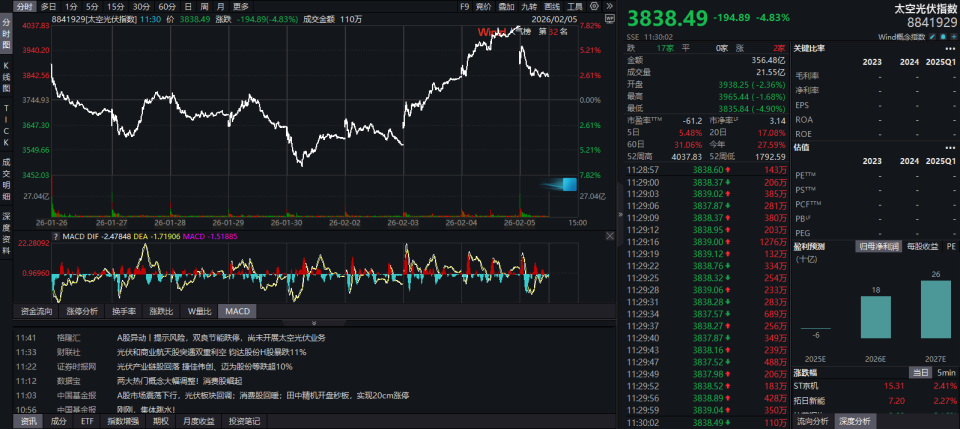
Task: Switch indicator to 资金流向
Action: pyautogui.click(x=36, y=311)
